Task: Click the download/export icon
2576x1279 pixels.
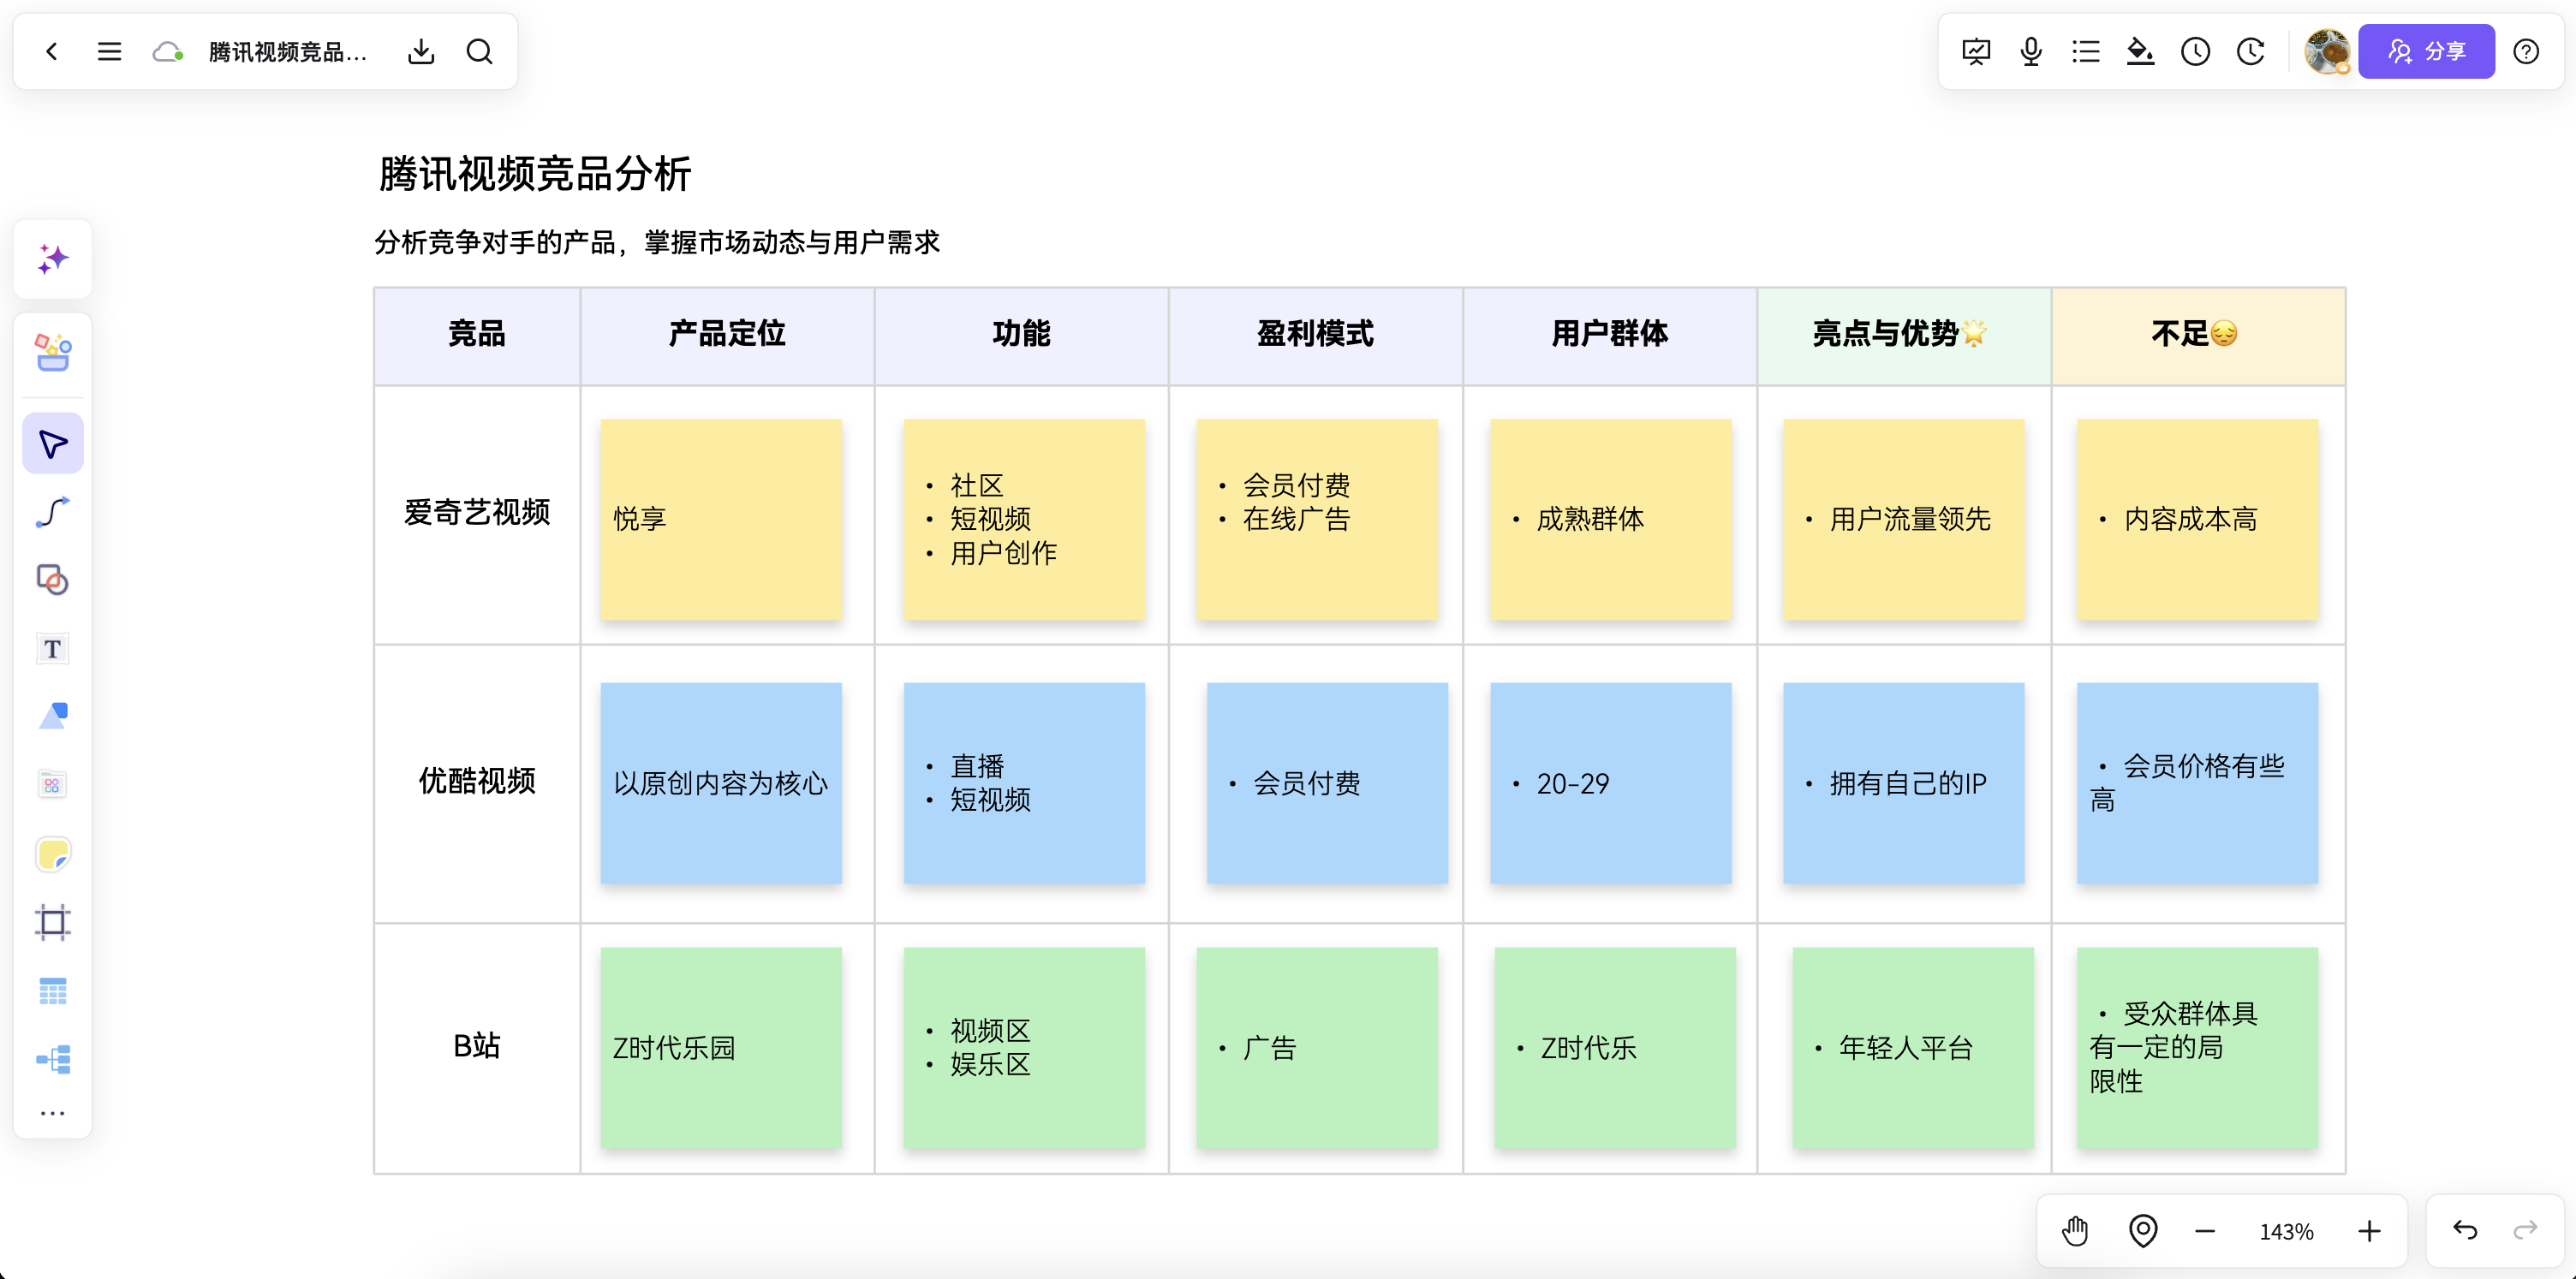Action: point(421,51)
